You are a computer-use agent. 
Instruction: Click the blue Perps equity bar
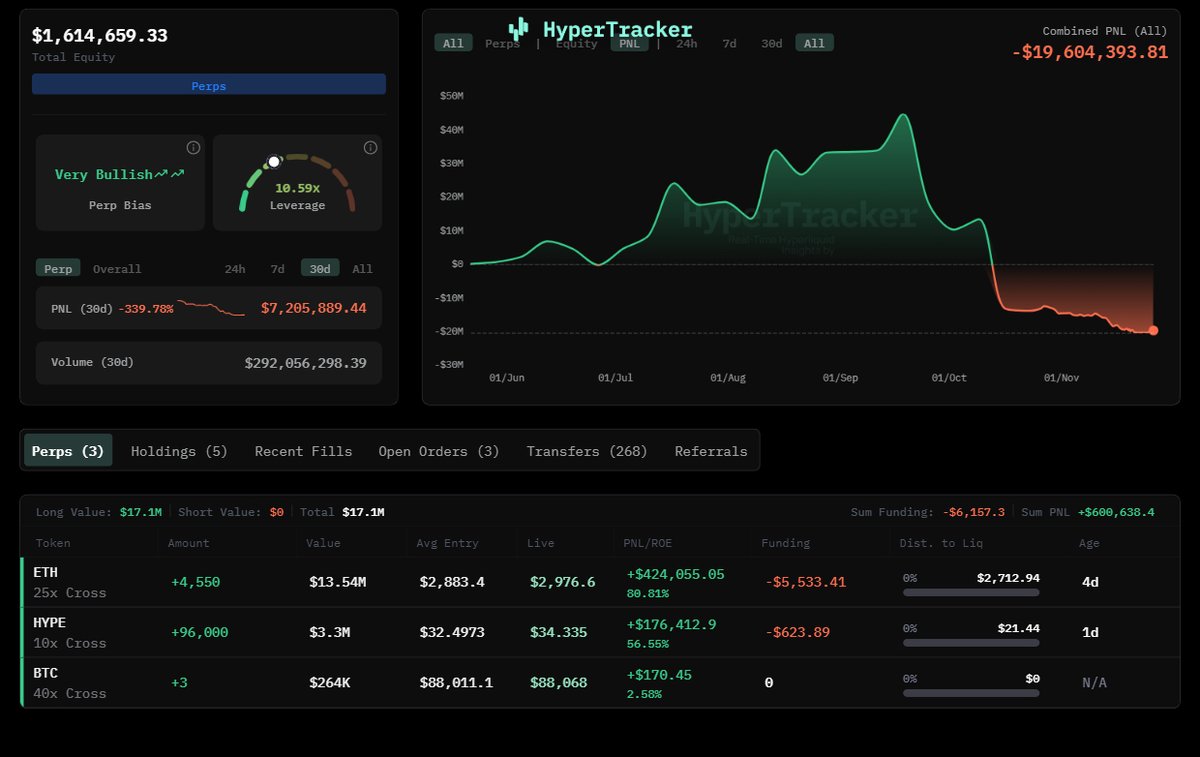[209, 86]
